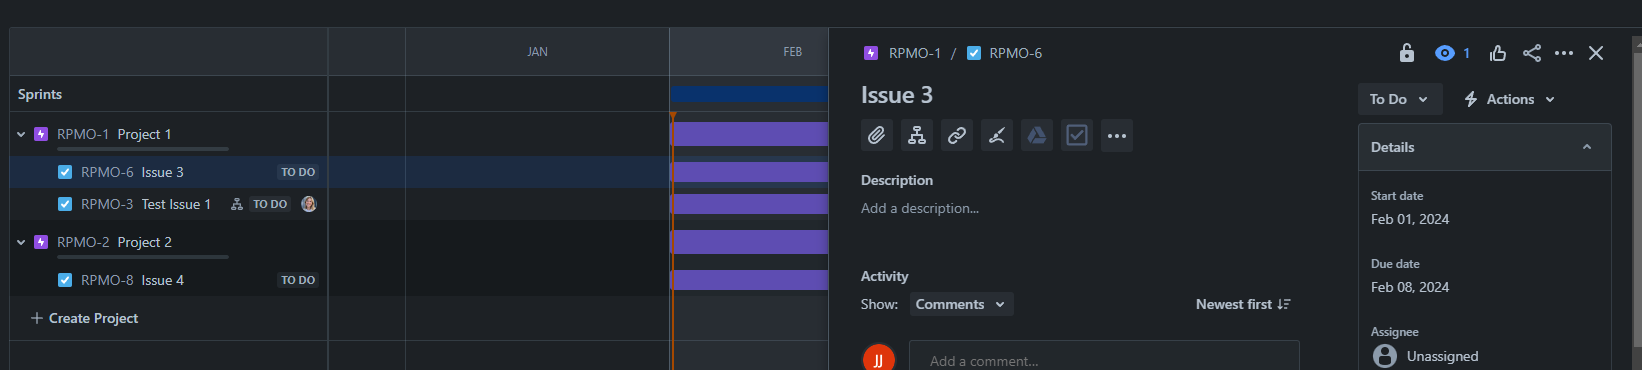
Task: Open the To Do status dropdown
Action: pyautogui.click(x=1400, y=99)
